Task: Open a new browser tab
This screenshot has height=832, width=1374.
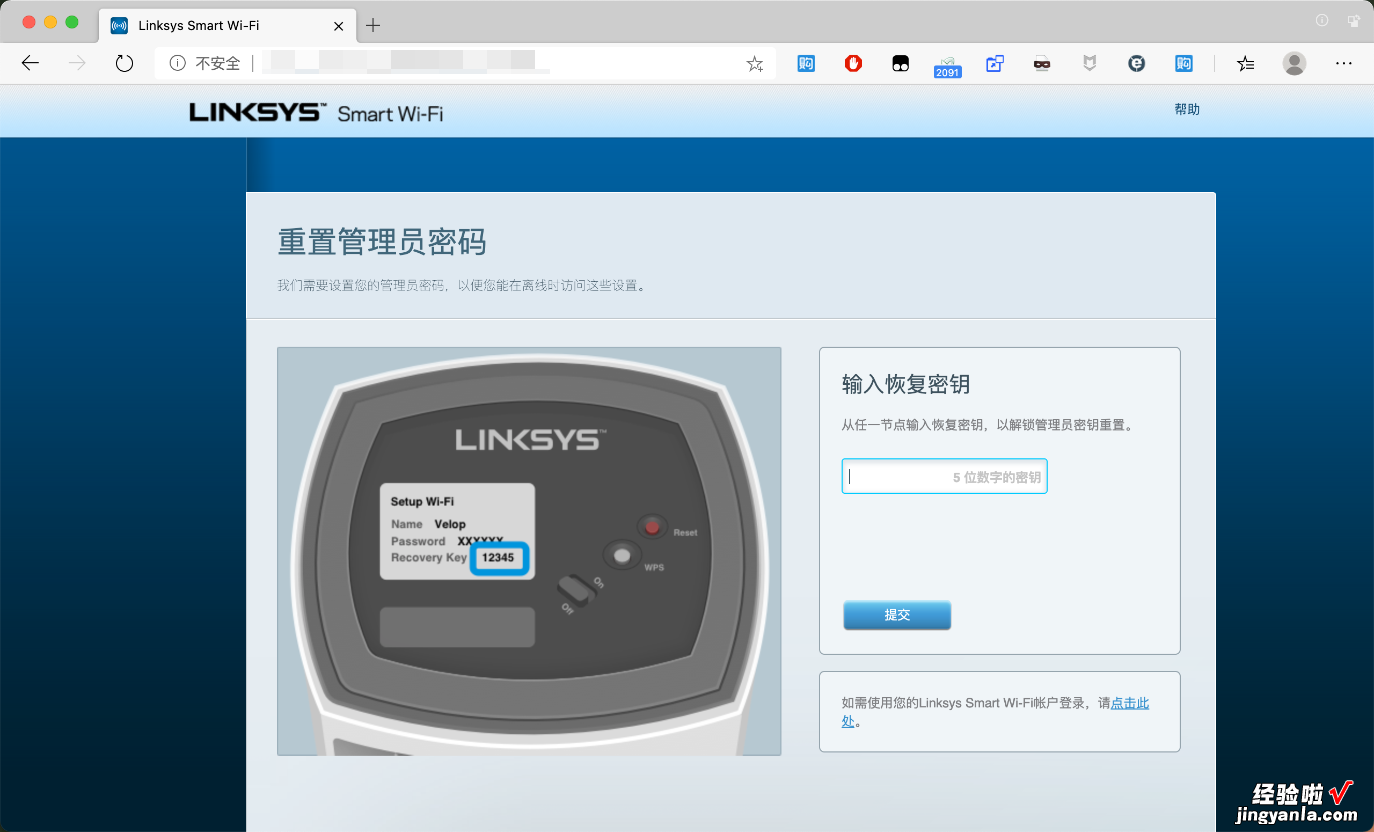Action: click(373, 25)
